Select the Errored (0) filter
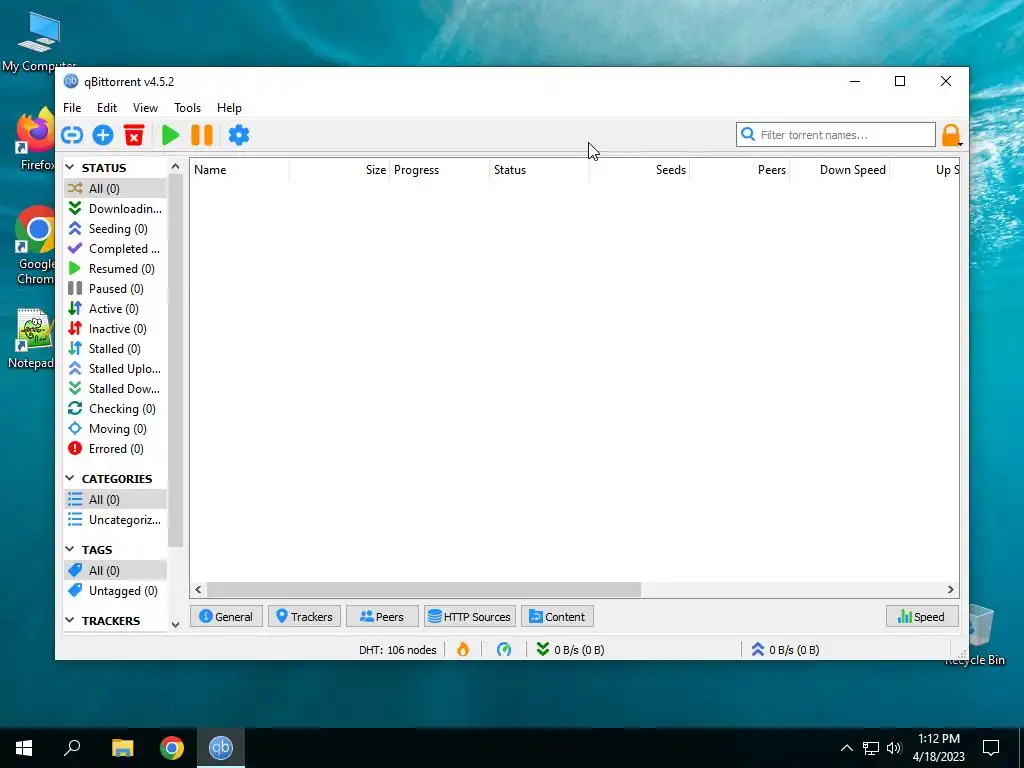 click(115, 449)
